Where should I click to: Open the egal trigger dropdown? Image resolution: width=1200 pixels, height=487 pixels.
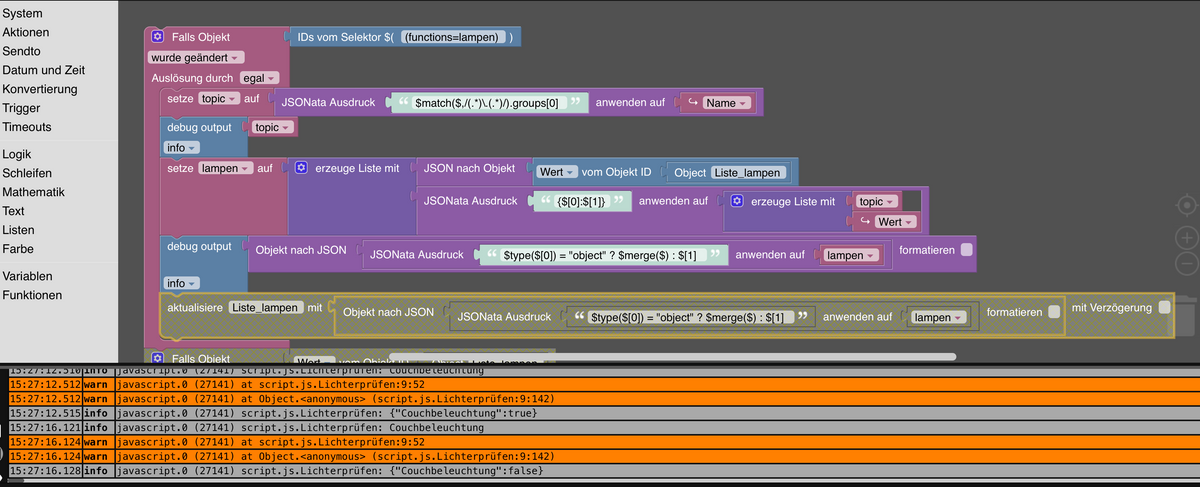(259, 77)
